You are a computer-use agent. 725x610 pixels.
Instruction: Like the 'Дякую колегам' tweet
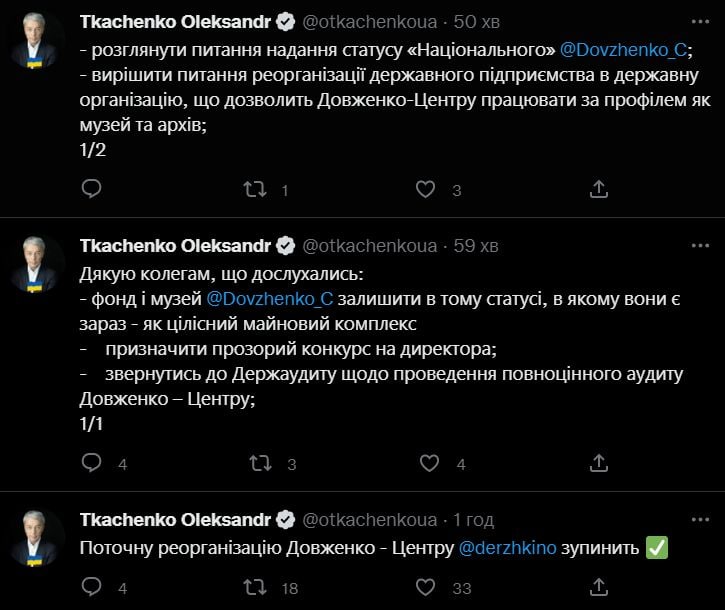coord(428,463)
